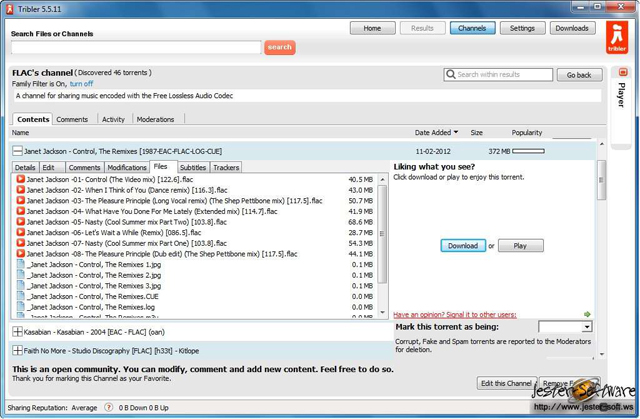Click play icon beside Nasty Part Two track
The image size is (640, 419).
(21, 221)
